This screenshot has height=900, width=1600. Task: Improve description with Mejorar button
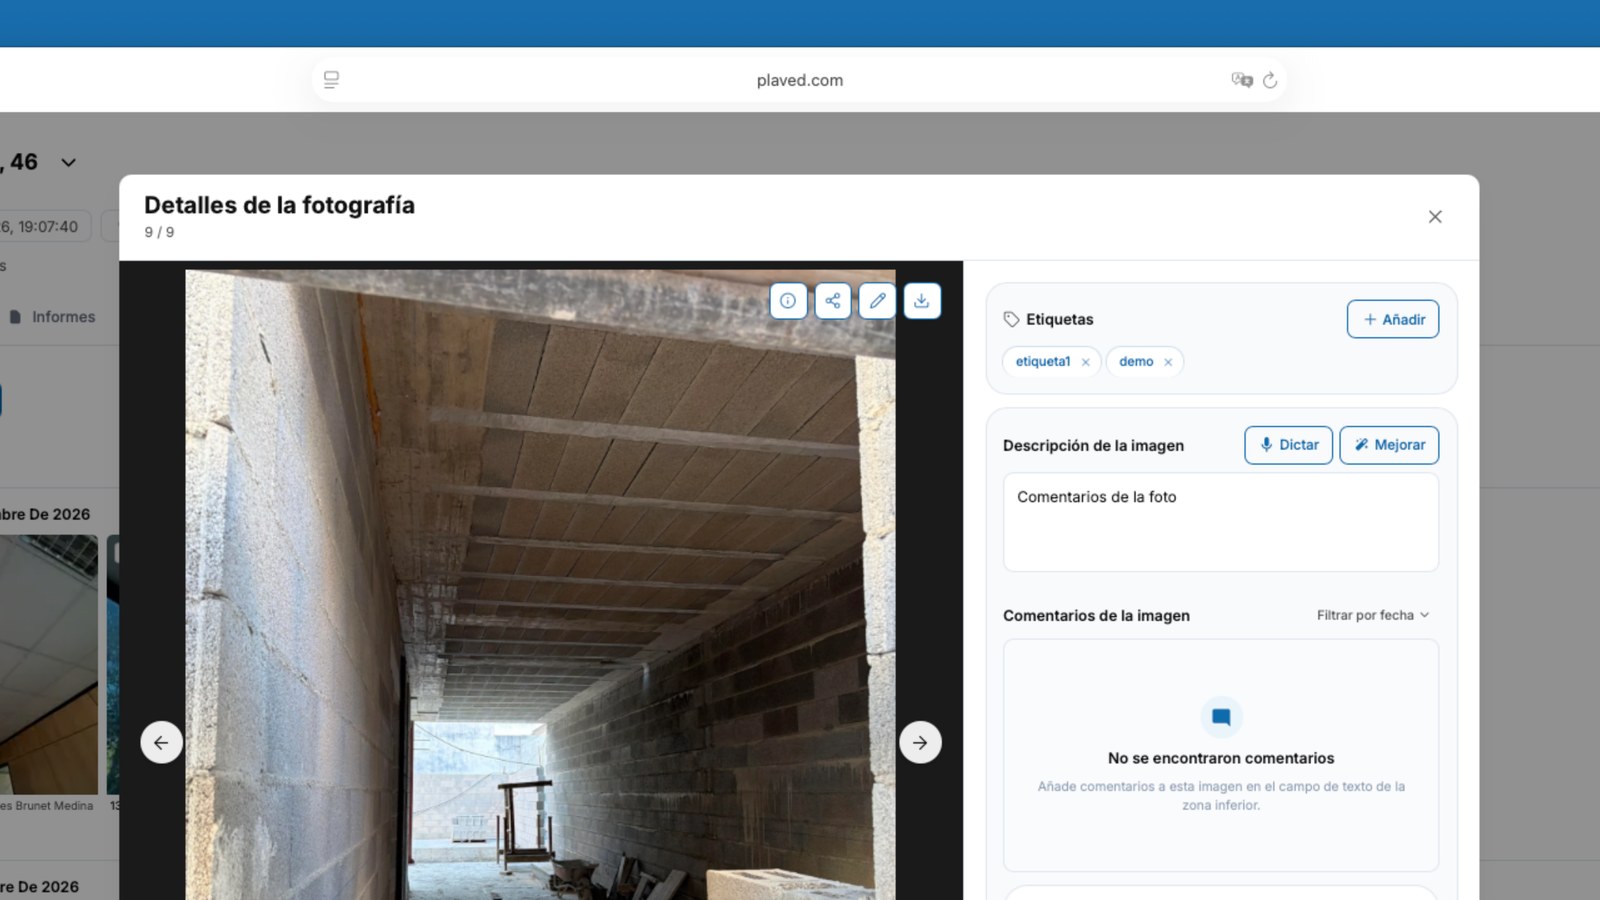1389,445
